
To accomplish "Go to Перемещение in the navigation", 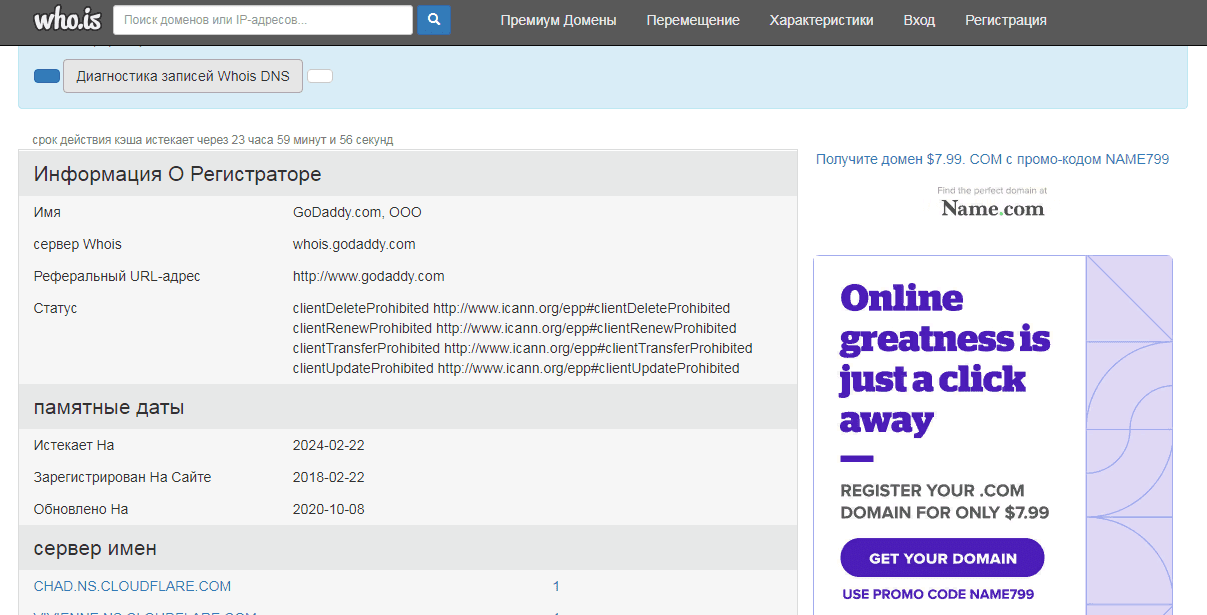I will (693, 20).
